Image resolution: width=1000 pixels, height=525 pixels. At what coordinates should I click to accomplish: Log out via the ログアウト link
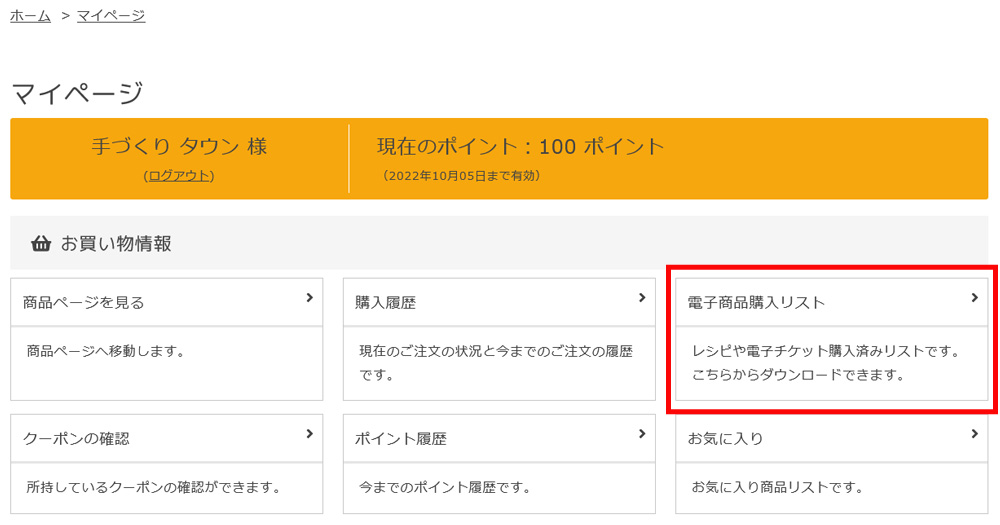coord(179,175)
